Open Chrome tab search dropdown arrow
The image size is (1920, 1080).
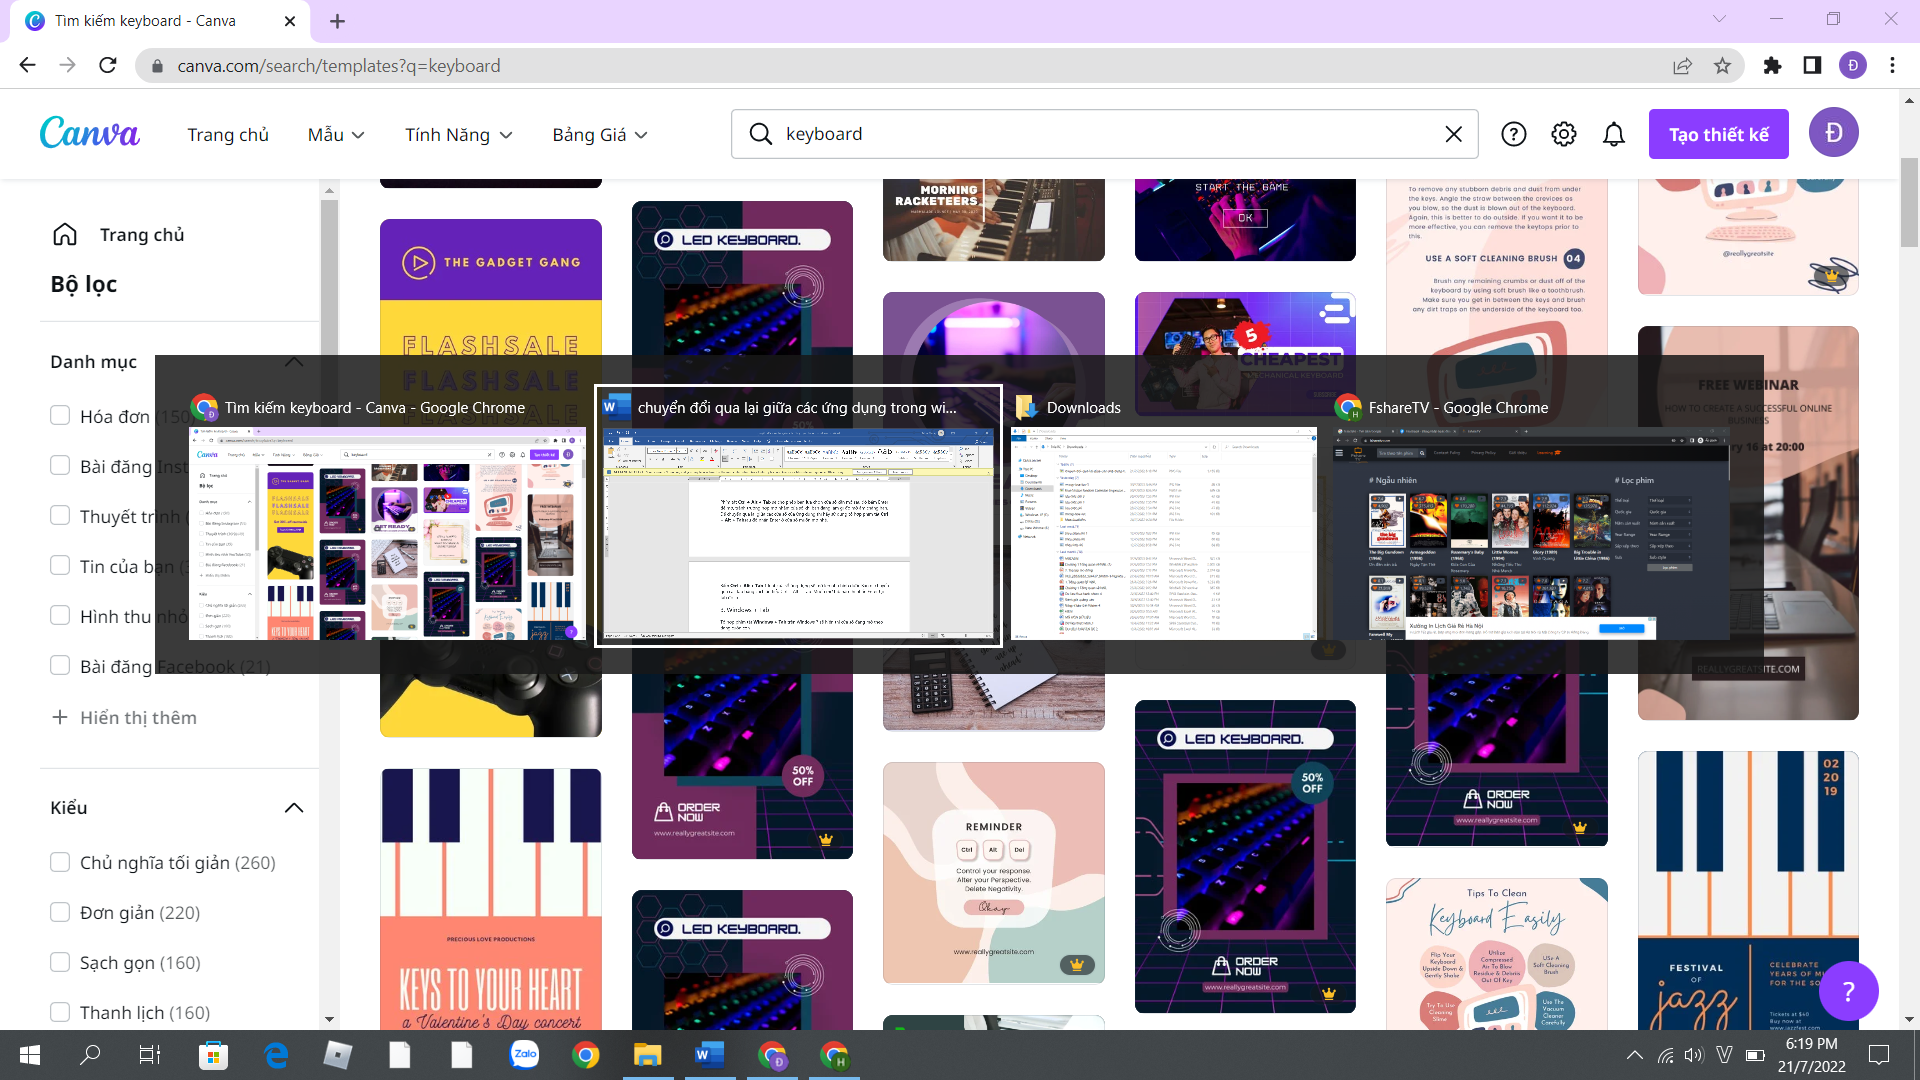pos(1719,19)
